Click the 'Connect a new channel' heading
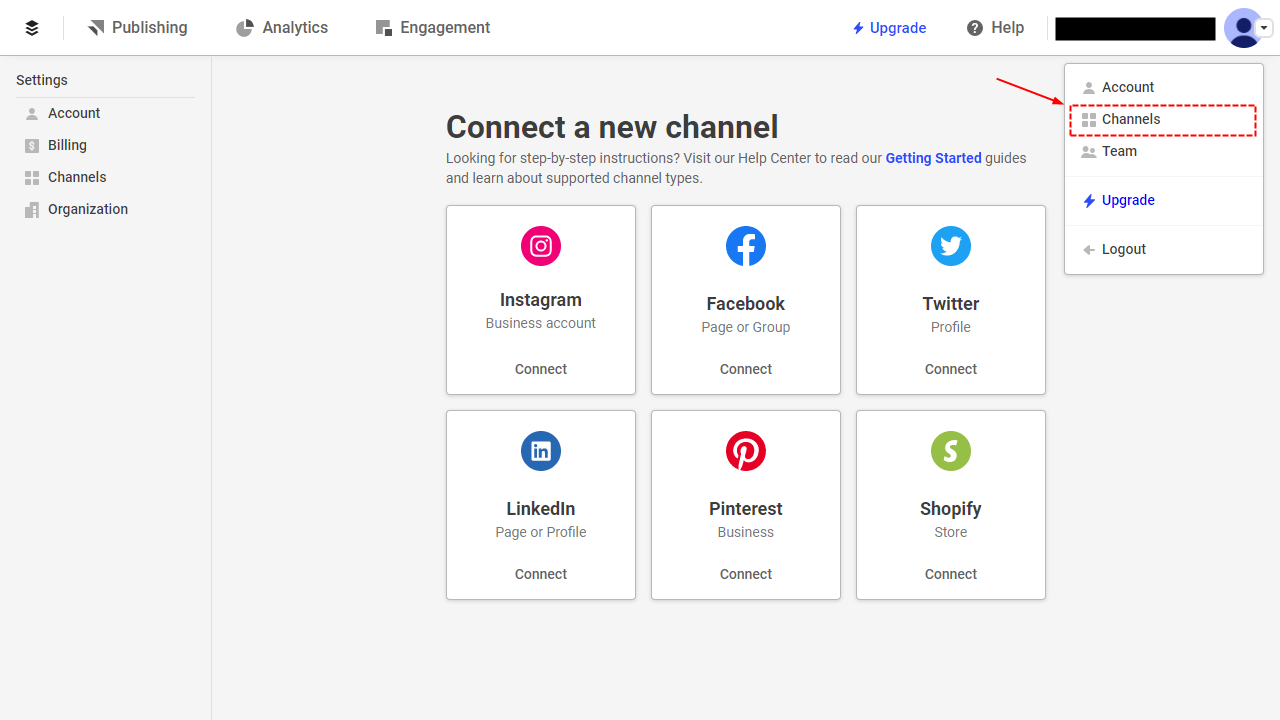 tap(612, 127)
